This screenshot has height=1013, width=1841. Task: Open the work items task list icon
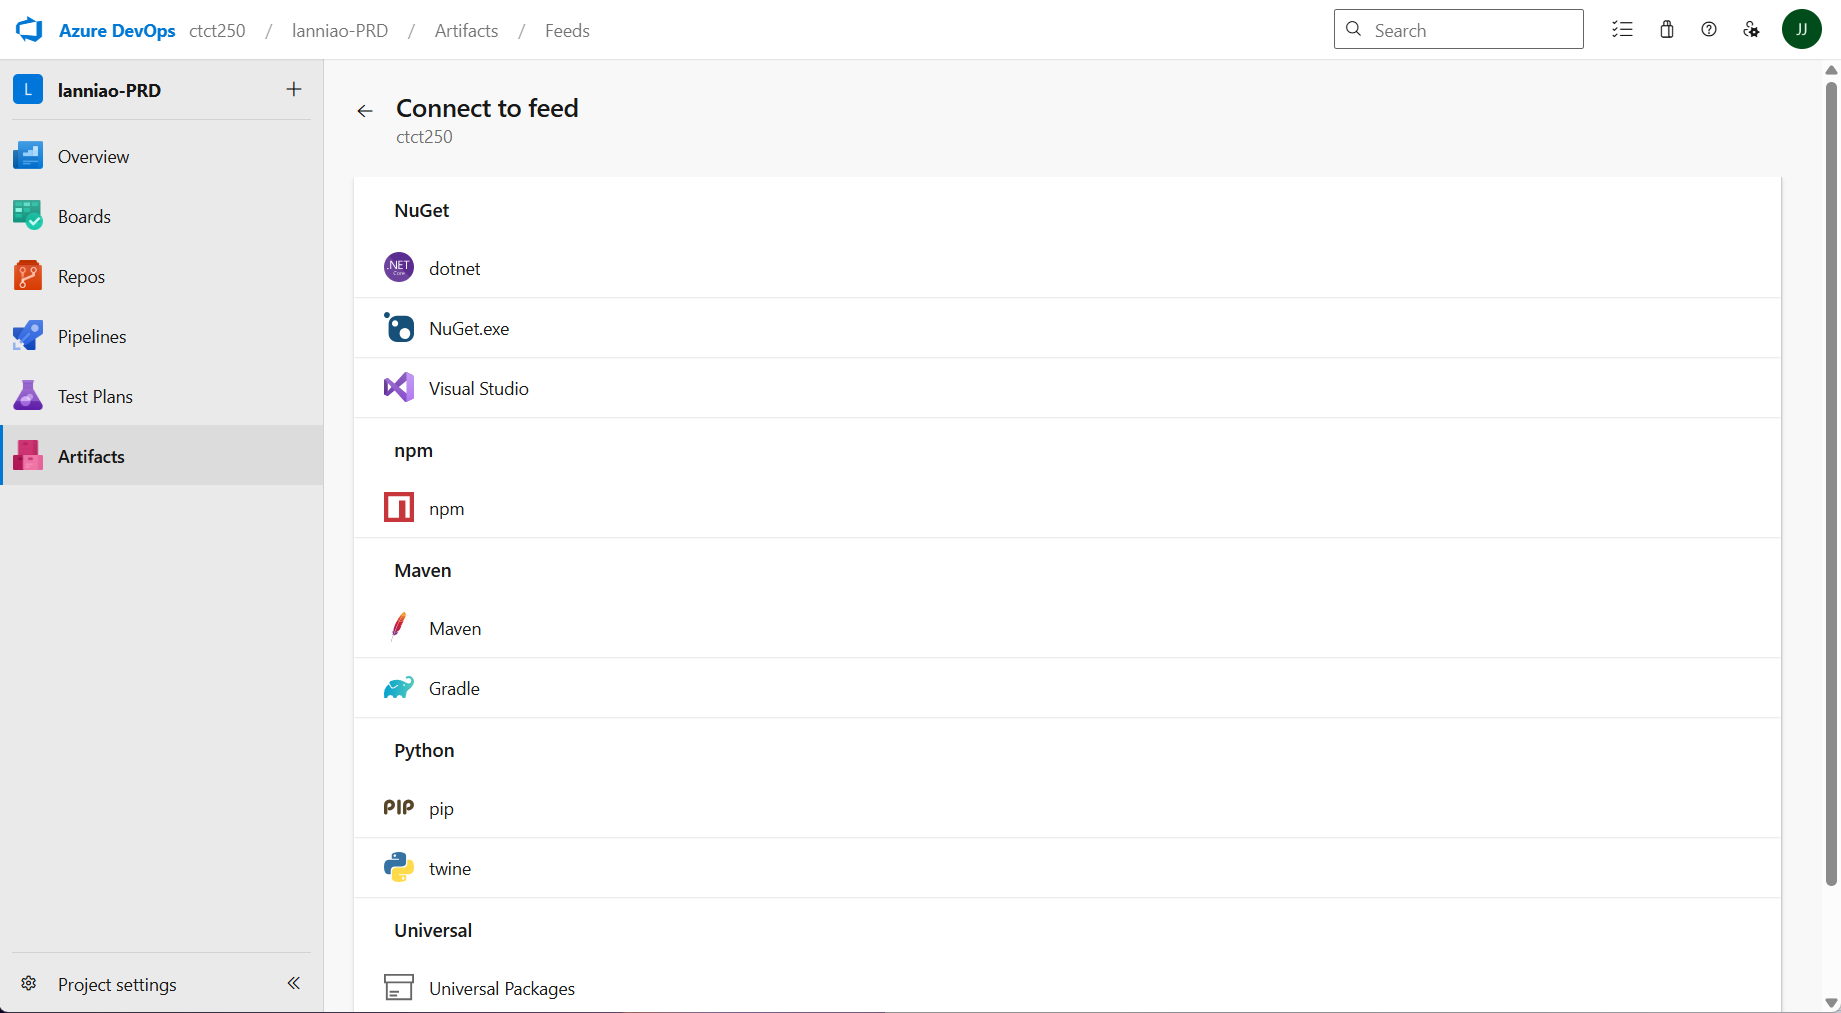pyautogui.click(x=1622, y=30)
